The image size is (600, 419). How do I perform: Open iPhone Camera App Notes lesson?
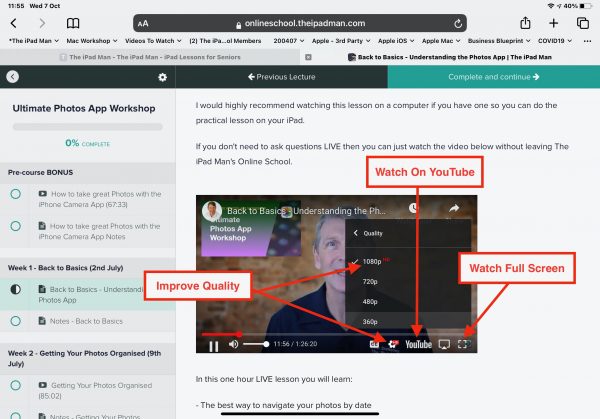99,231
